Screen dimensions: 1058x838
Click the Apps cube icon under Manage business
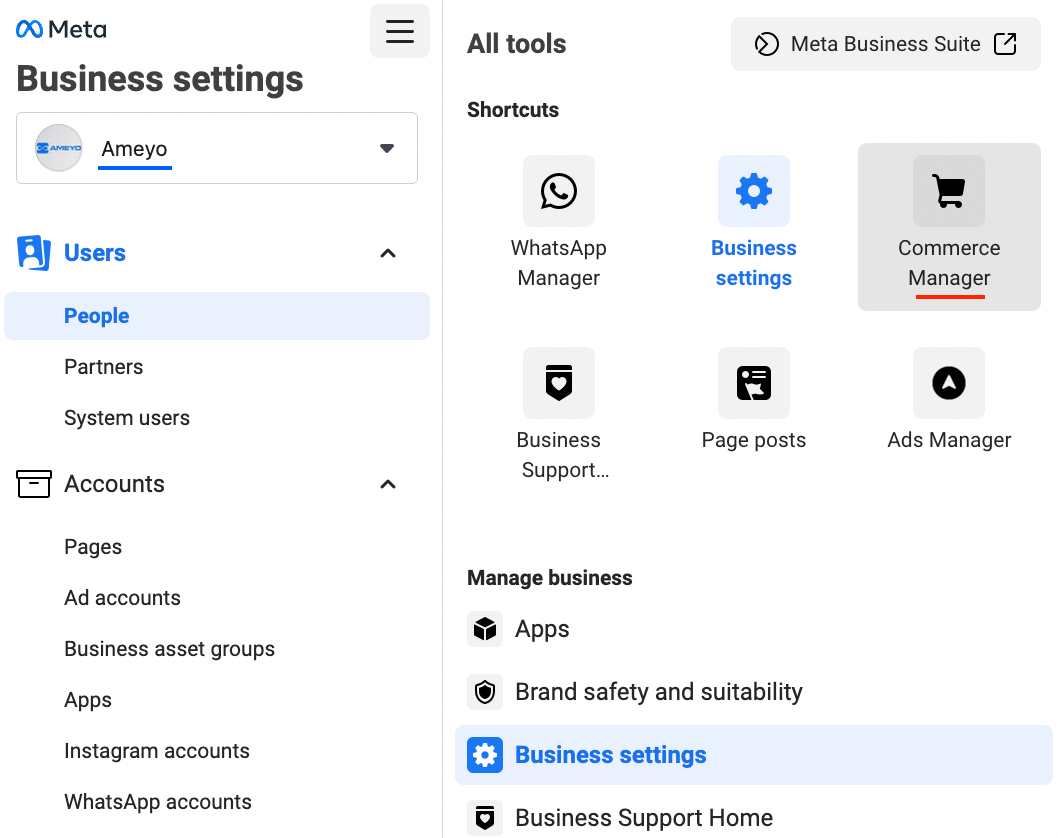[x=484, y=629]
